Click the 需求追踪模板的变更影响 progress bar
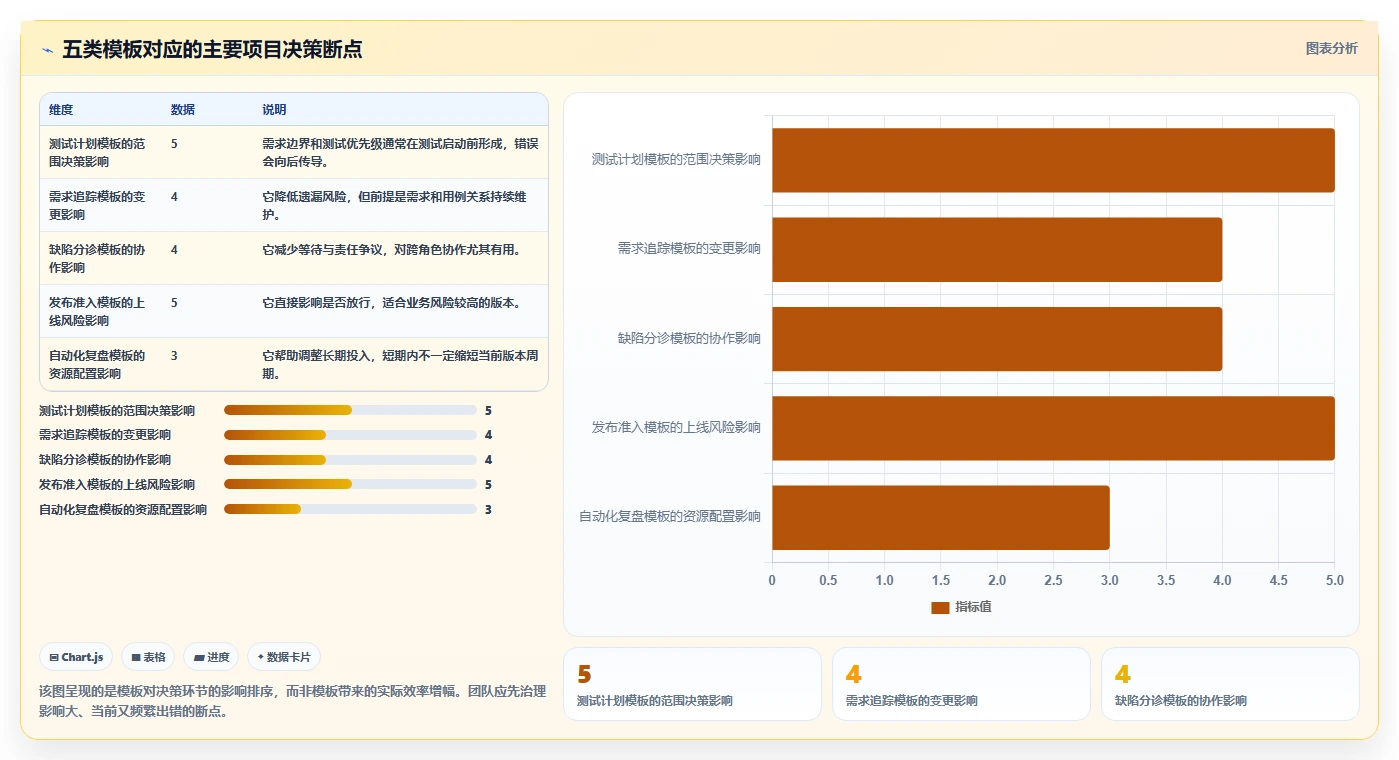 [x=350, y=435]
